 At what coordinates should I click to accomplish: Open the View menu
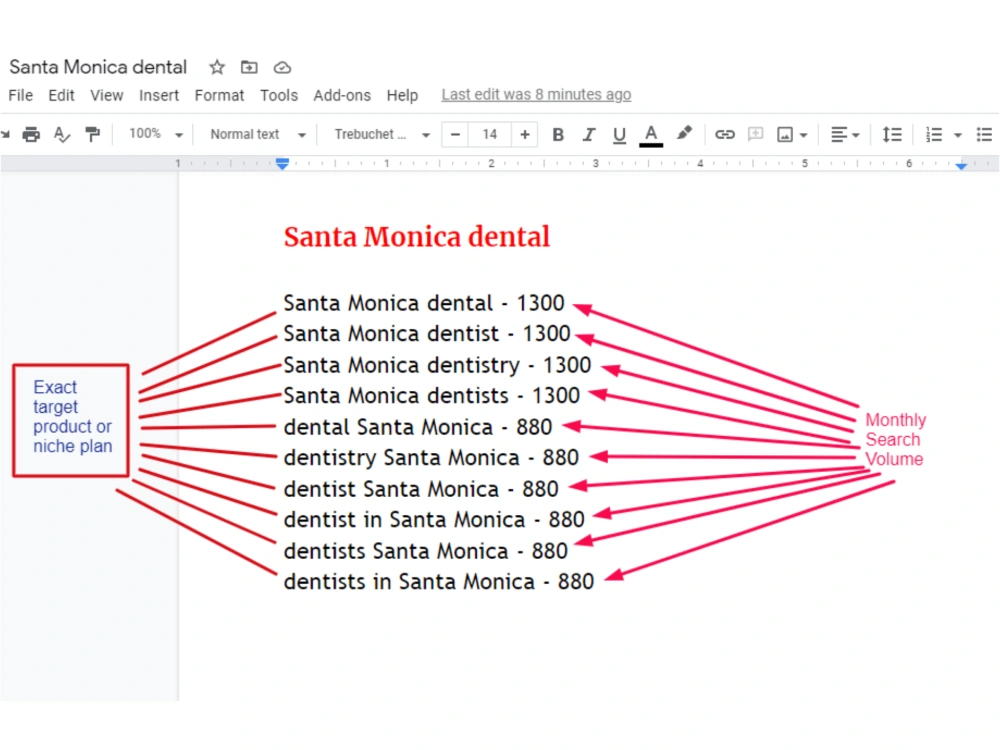point(107,96)
